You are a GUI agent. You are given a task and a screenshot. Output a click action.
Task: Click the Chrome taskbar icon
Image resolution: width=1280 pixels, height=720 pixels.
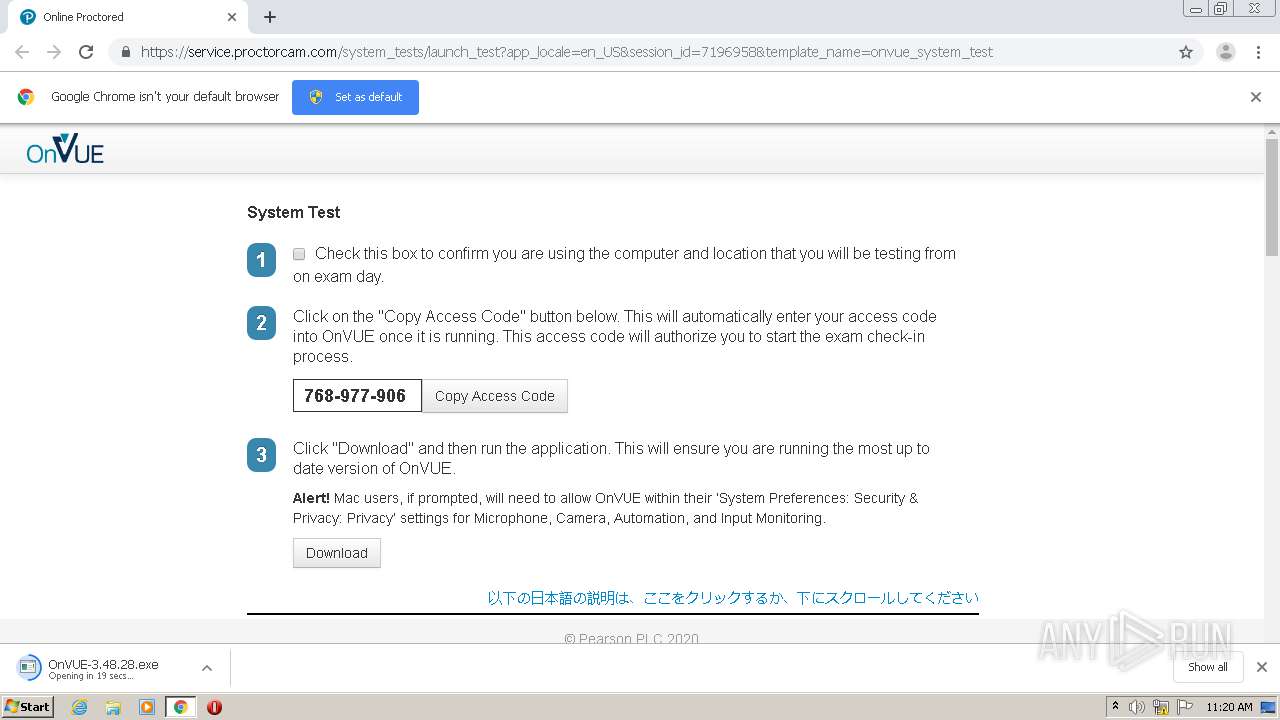(x=180, y=707)
